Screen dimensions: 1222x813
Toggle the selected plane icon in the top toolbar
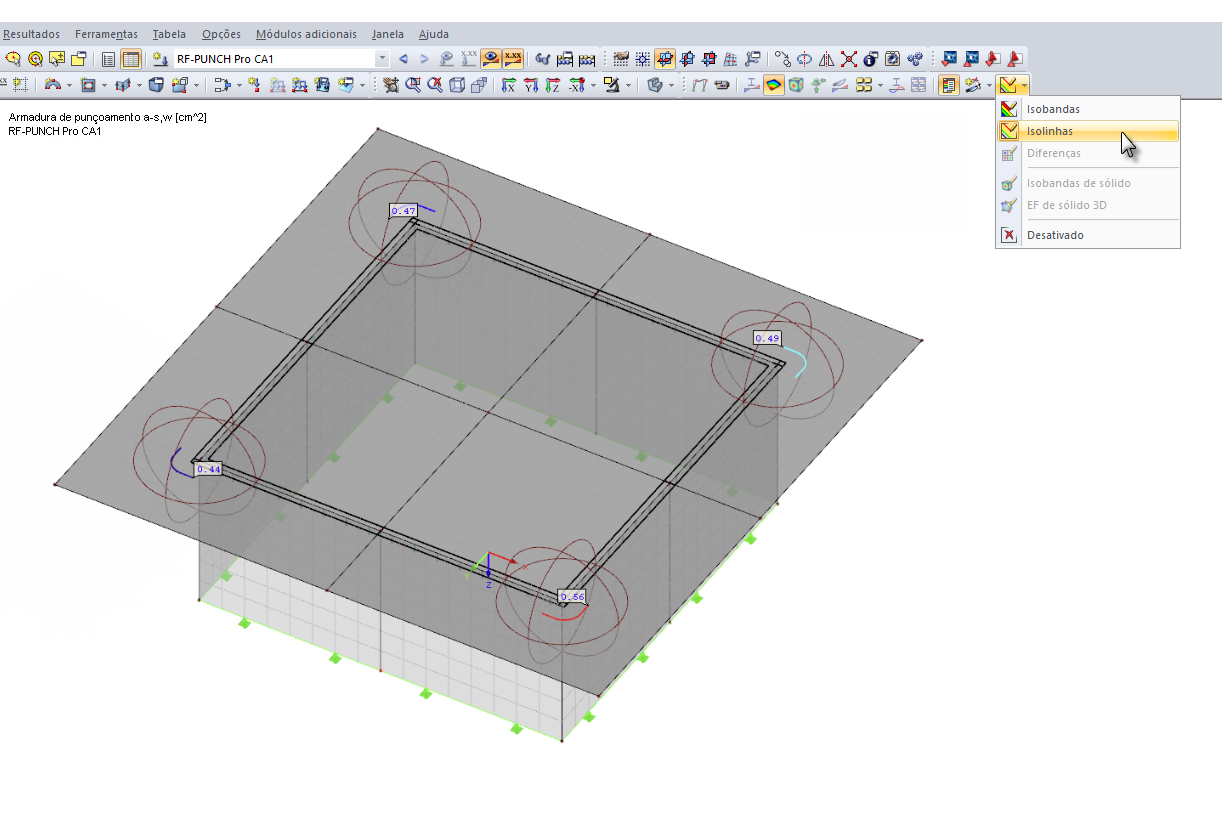tap(665, 59)
